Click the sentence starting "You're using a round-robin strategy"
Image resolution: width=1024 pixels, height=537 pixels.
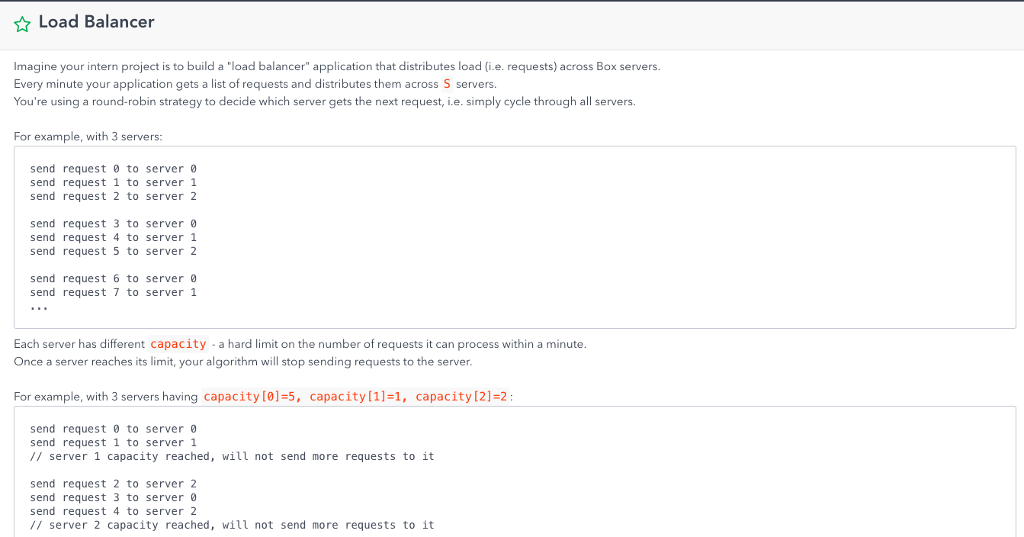point(325,101)
